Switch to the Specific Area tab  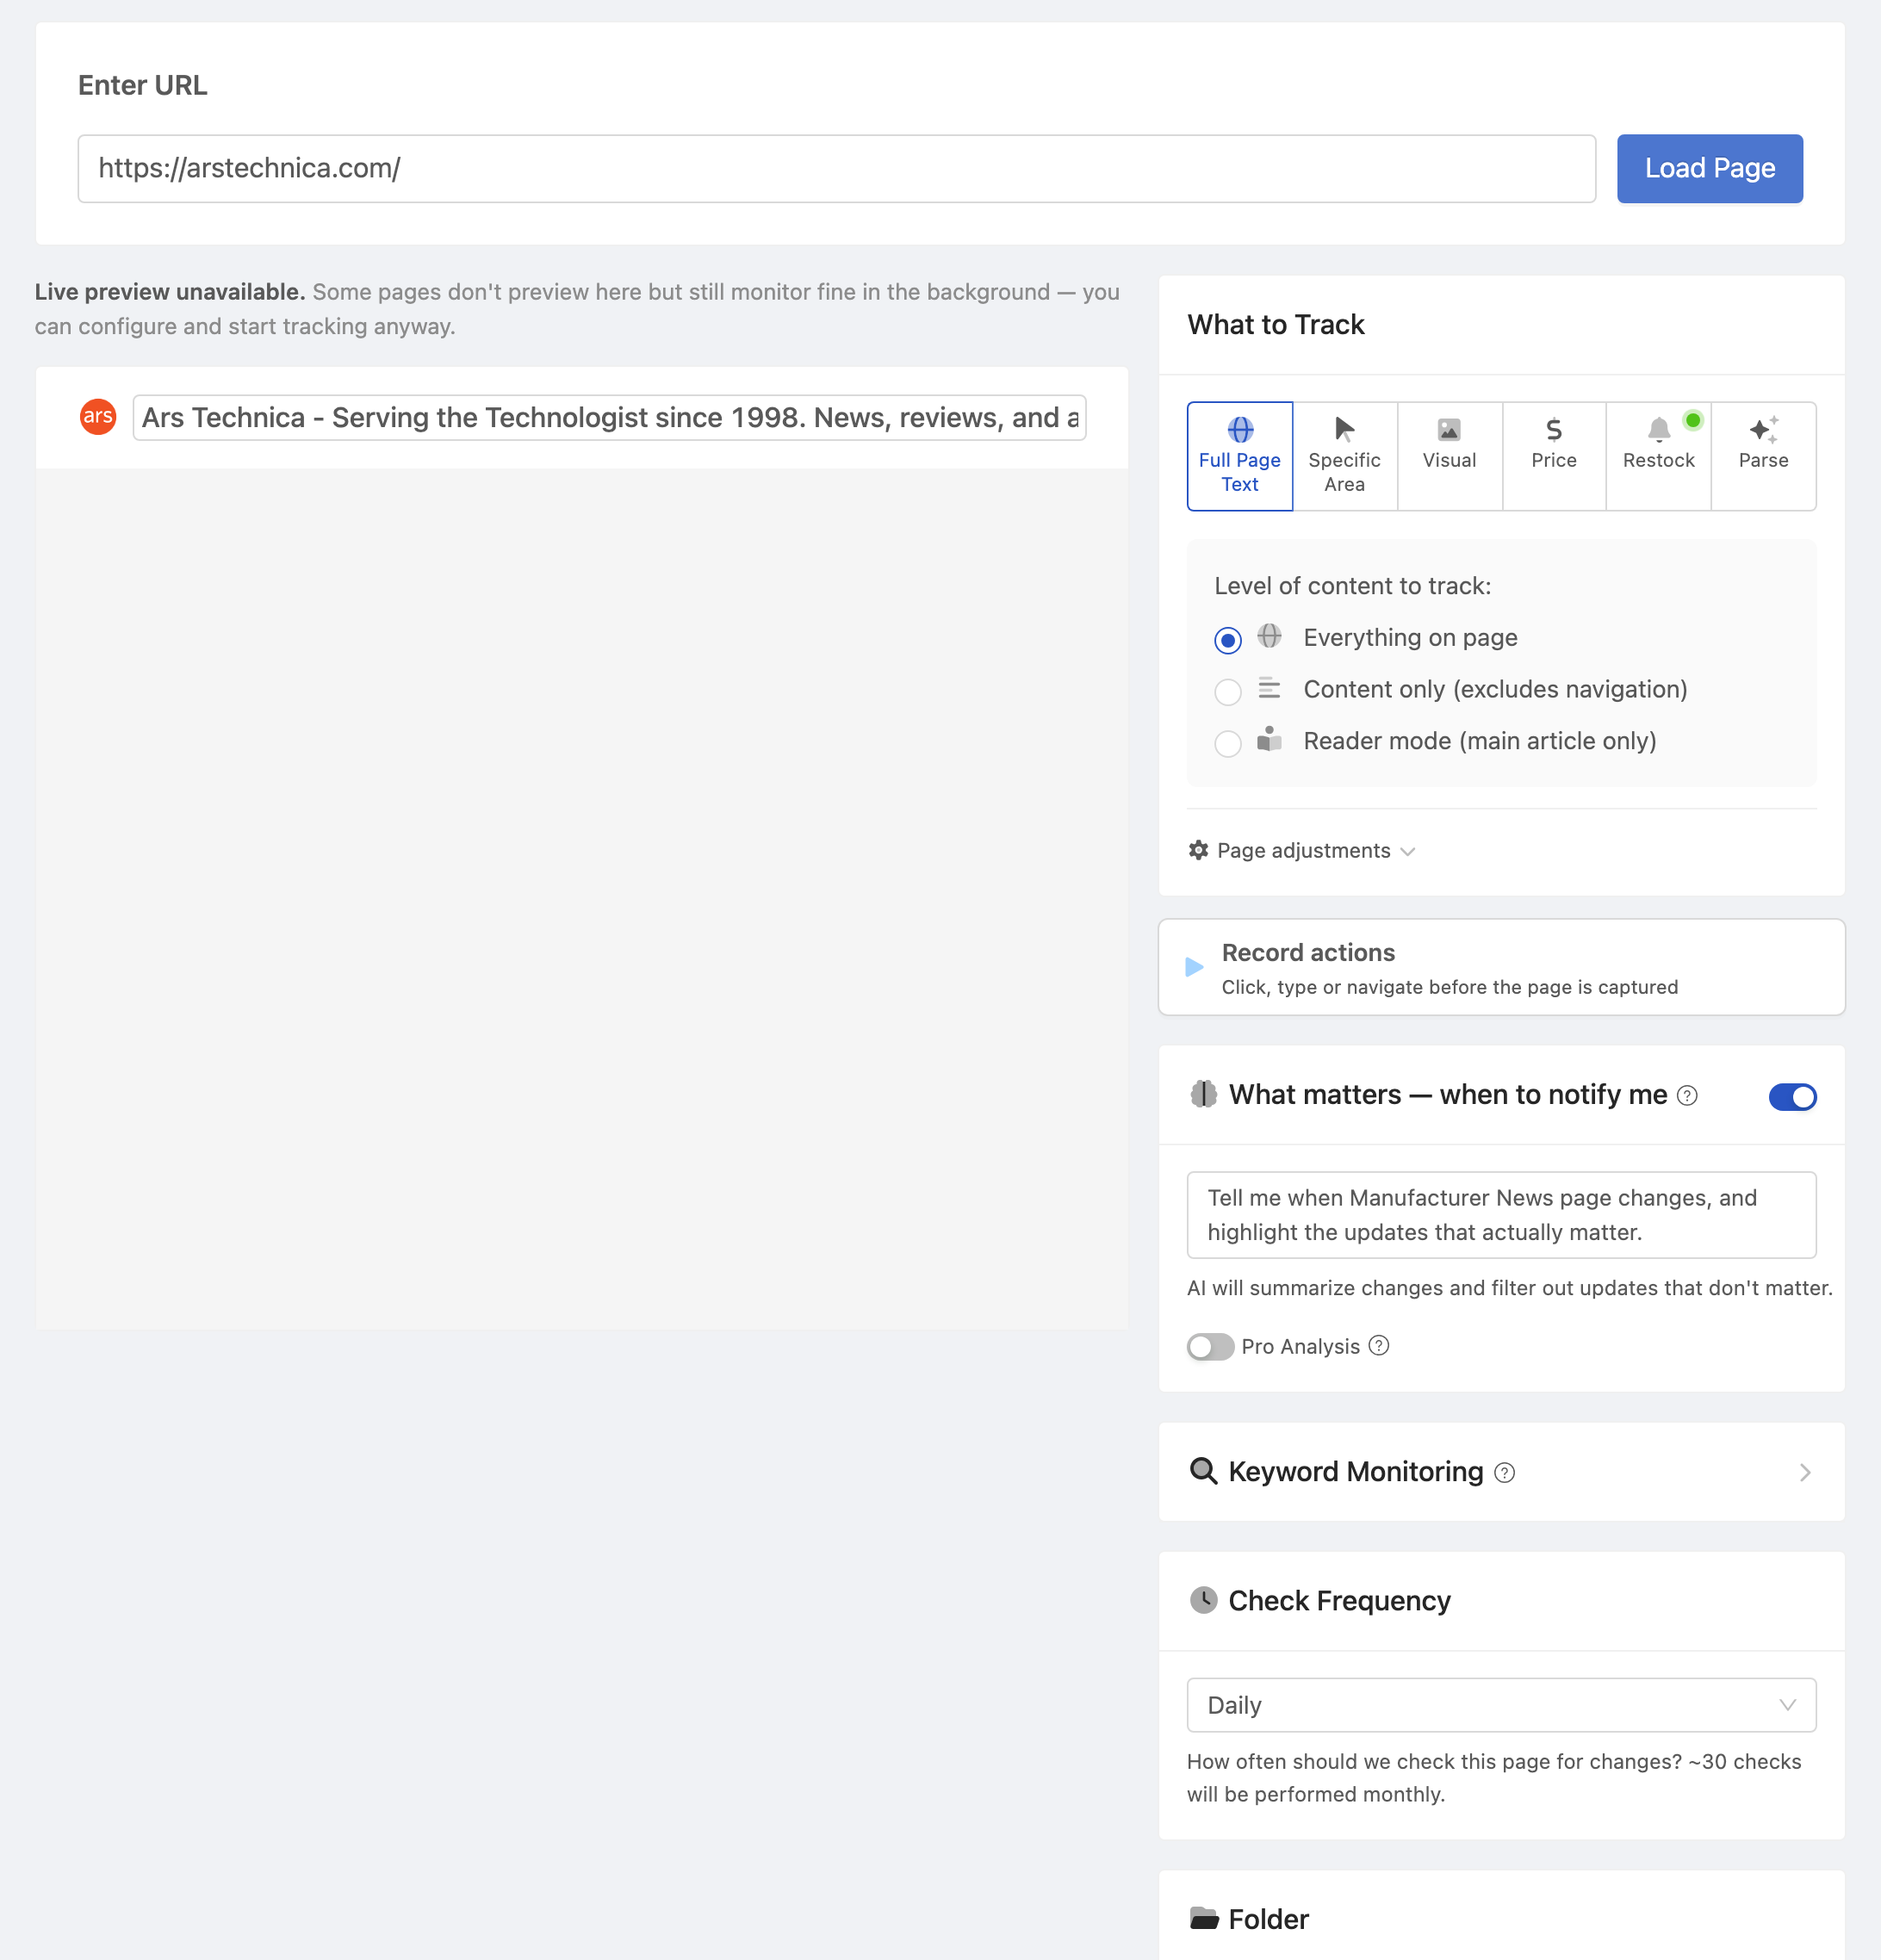[x=1344, y=456]
